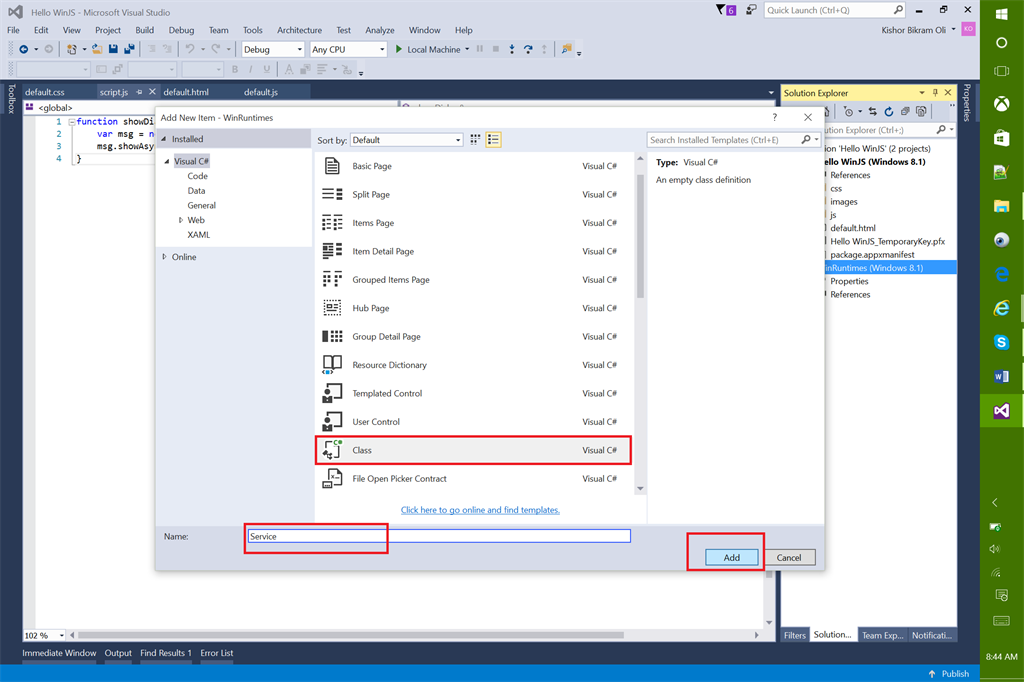Viewport: 1024px width, 682px height.
Task: Open the Error List panel
Action: [217, 653]
